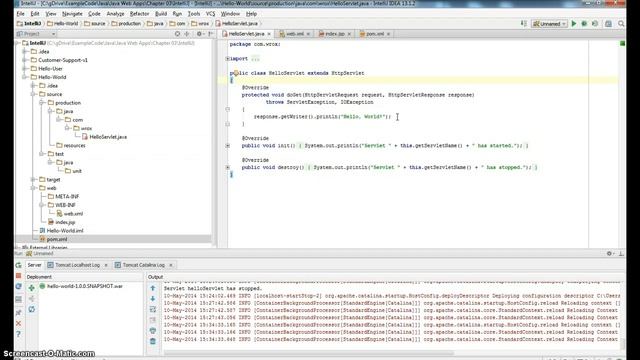The height and width of the screenshot is (360, 640).
Task: Click the Run with Coverage icon
Action: click(x=595, y=24)
